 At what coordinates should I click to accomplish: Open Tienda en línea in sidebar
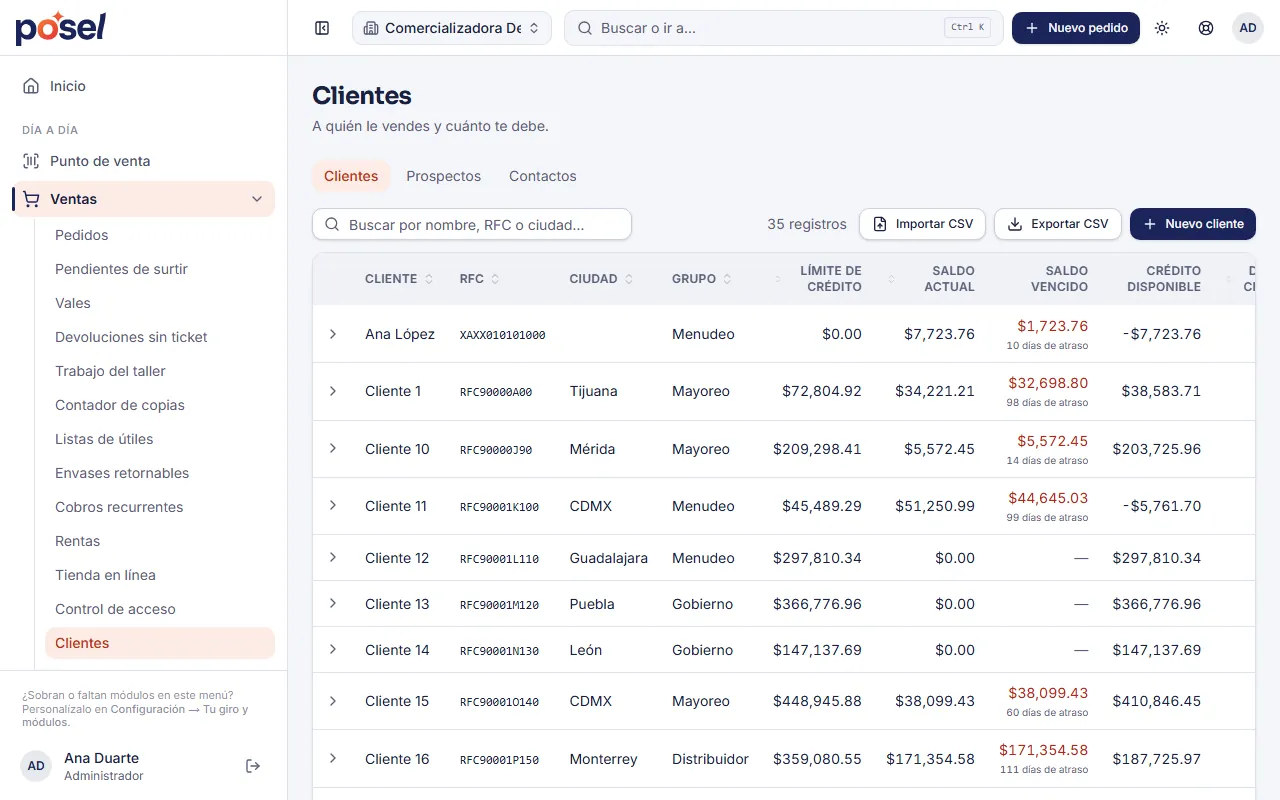pyautogui.click(x=160, y=575)
